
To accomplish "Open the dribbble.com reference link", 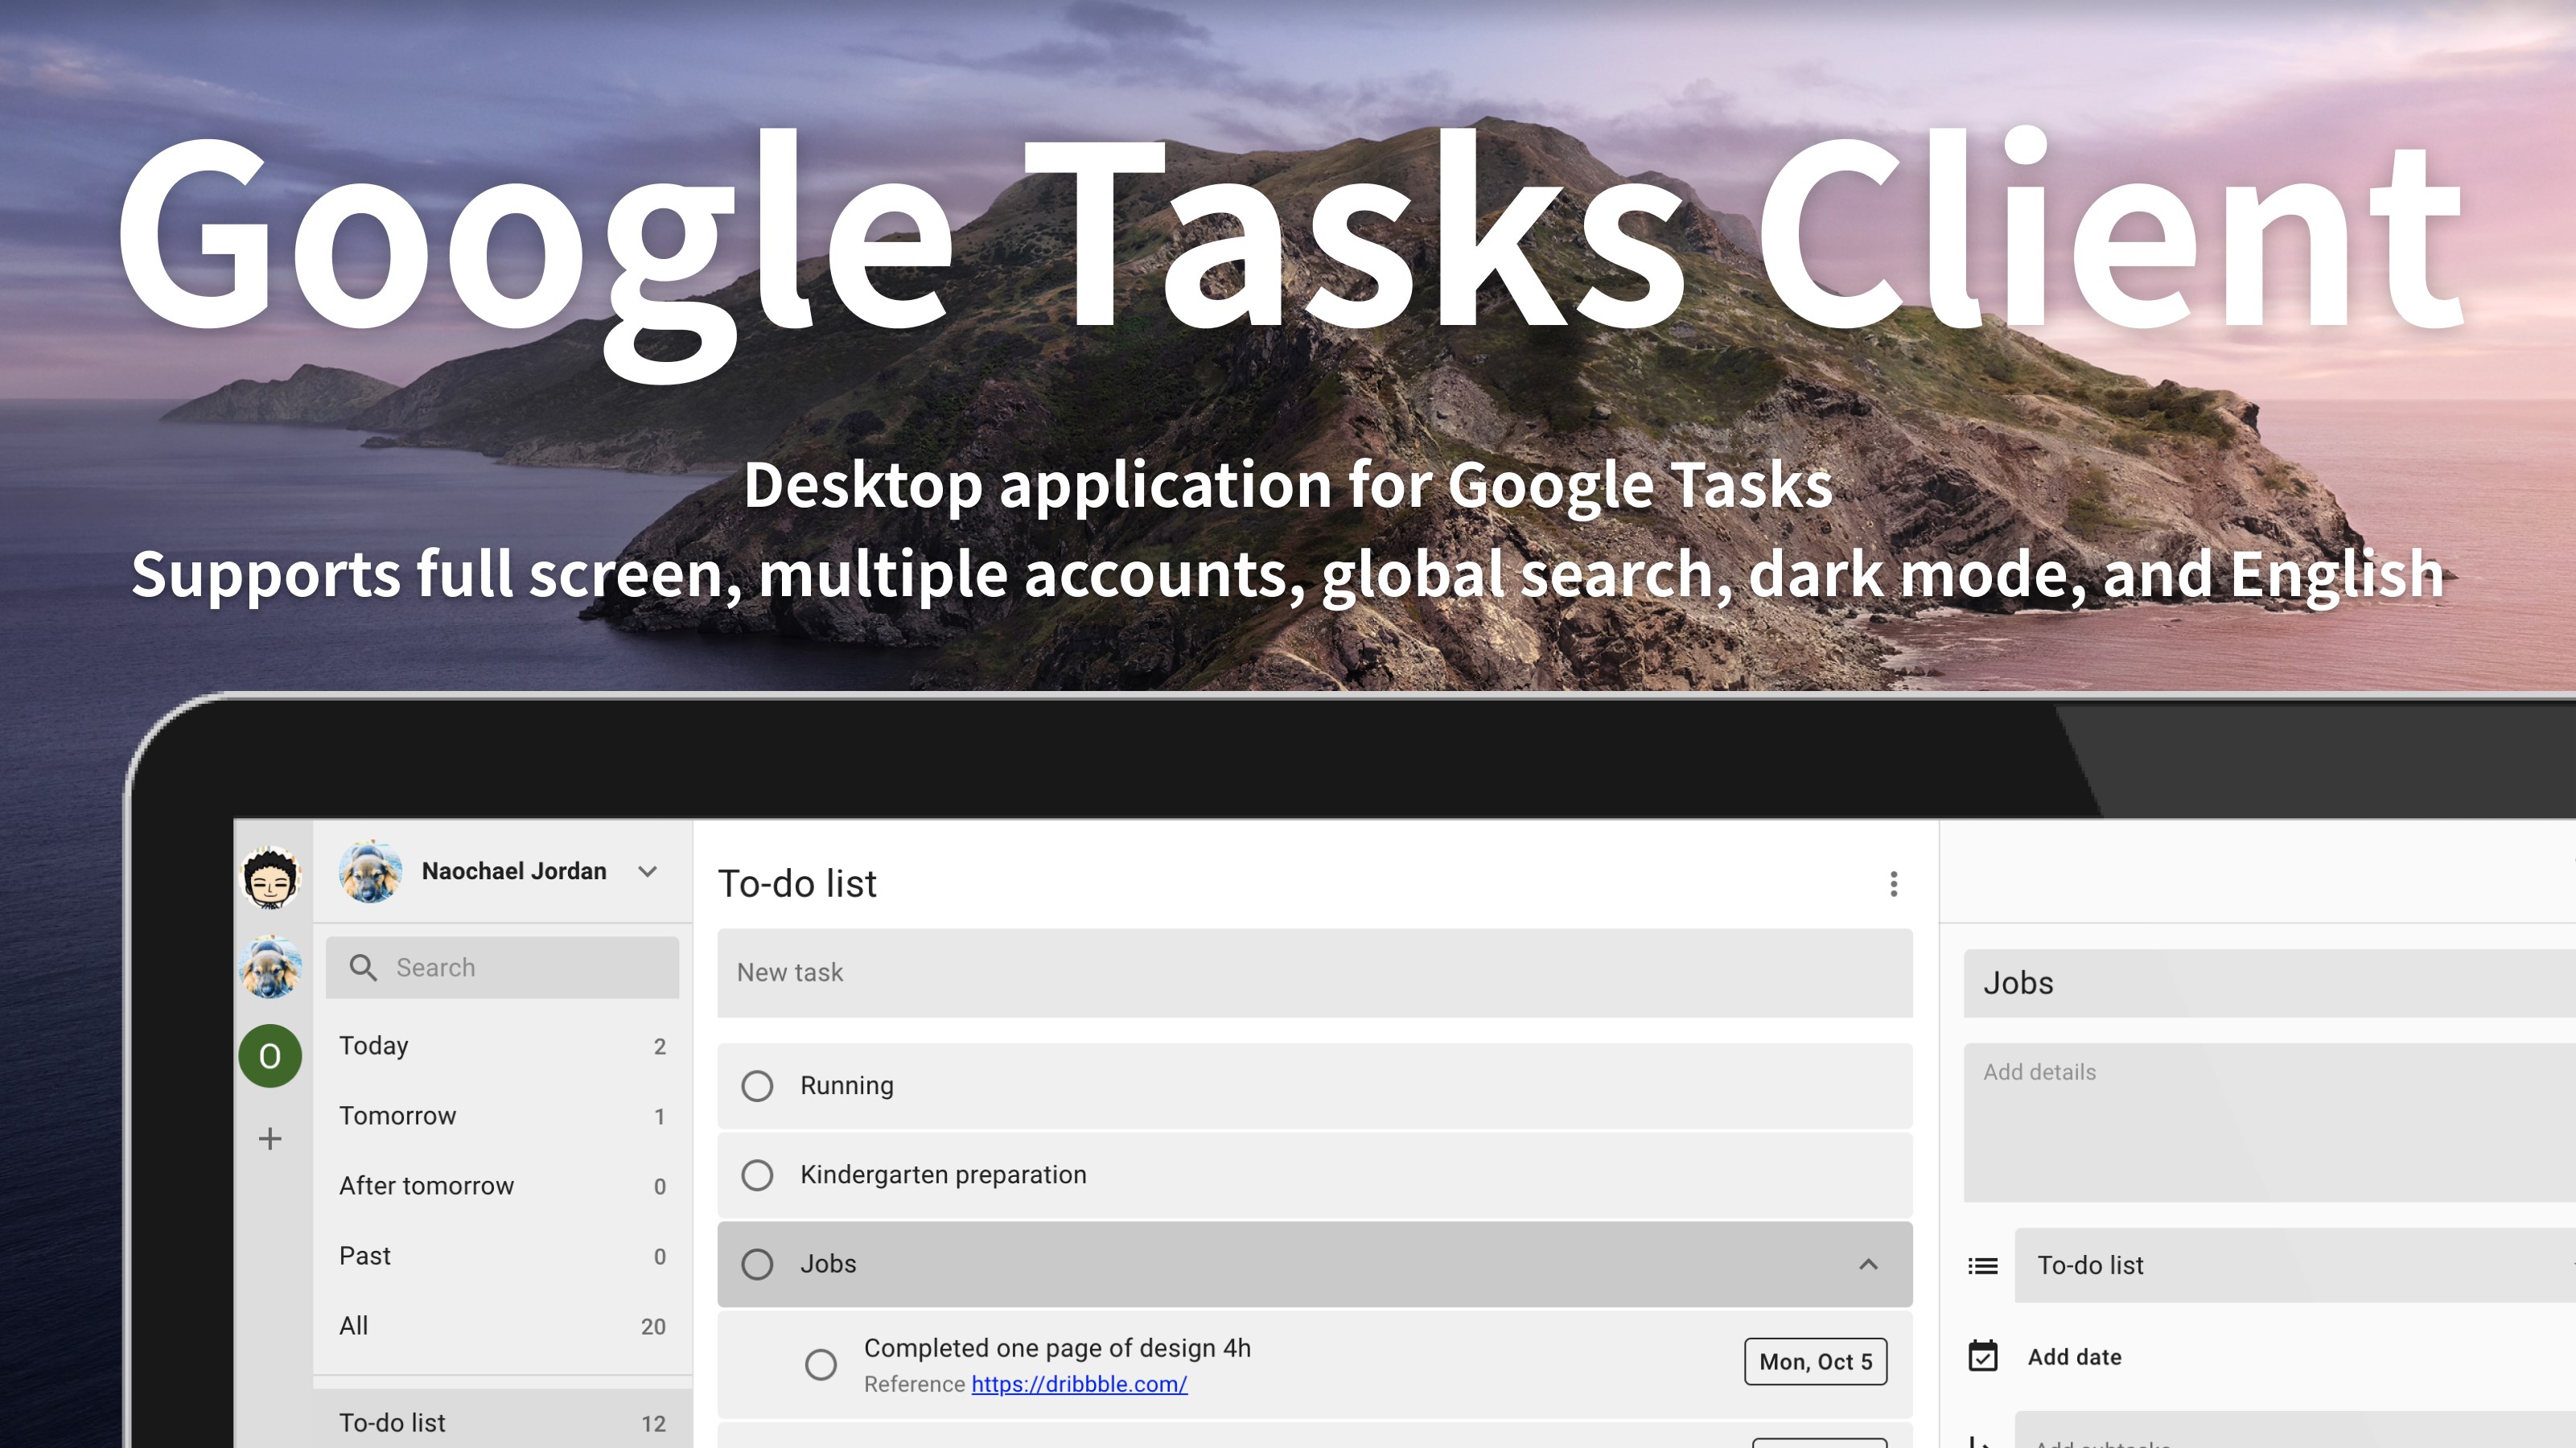I will point(1079,1385).
